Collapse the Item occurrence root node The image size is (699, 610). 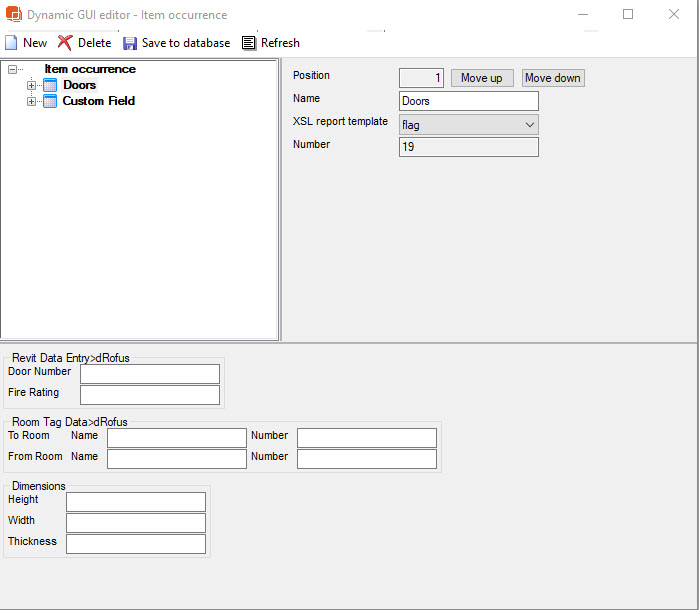[x=12, y=69]
